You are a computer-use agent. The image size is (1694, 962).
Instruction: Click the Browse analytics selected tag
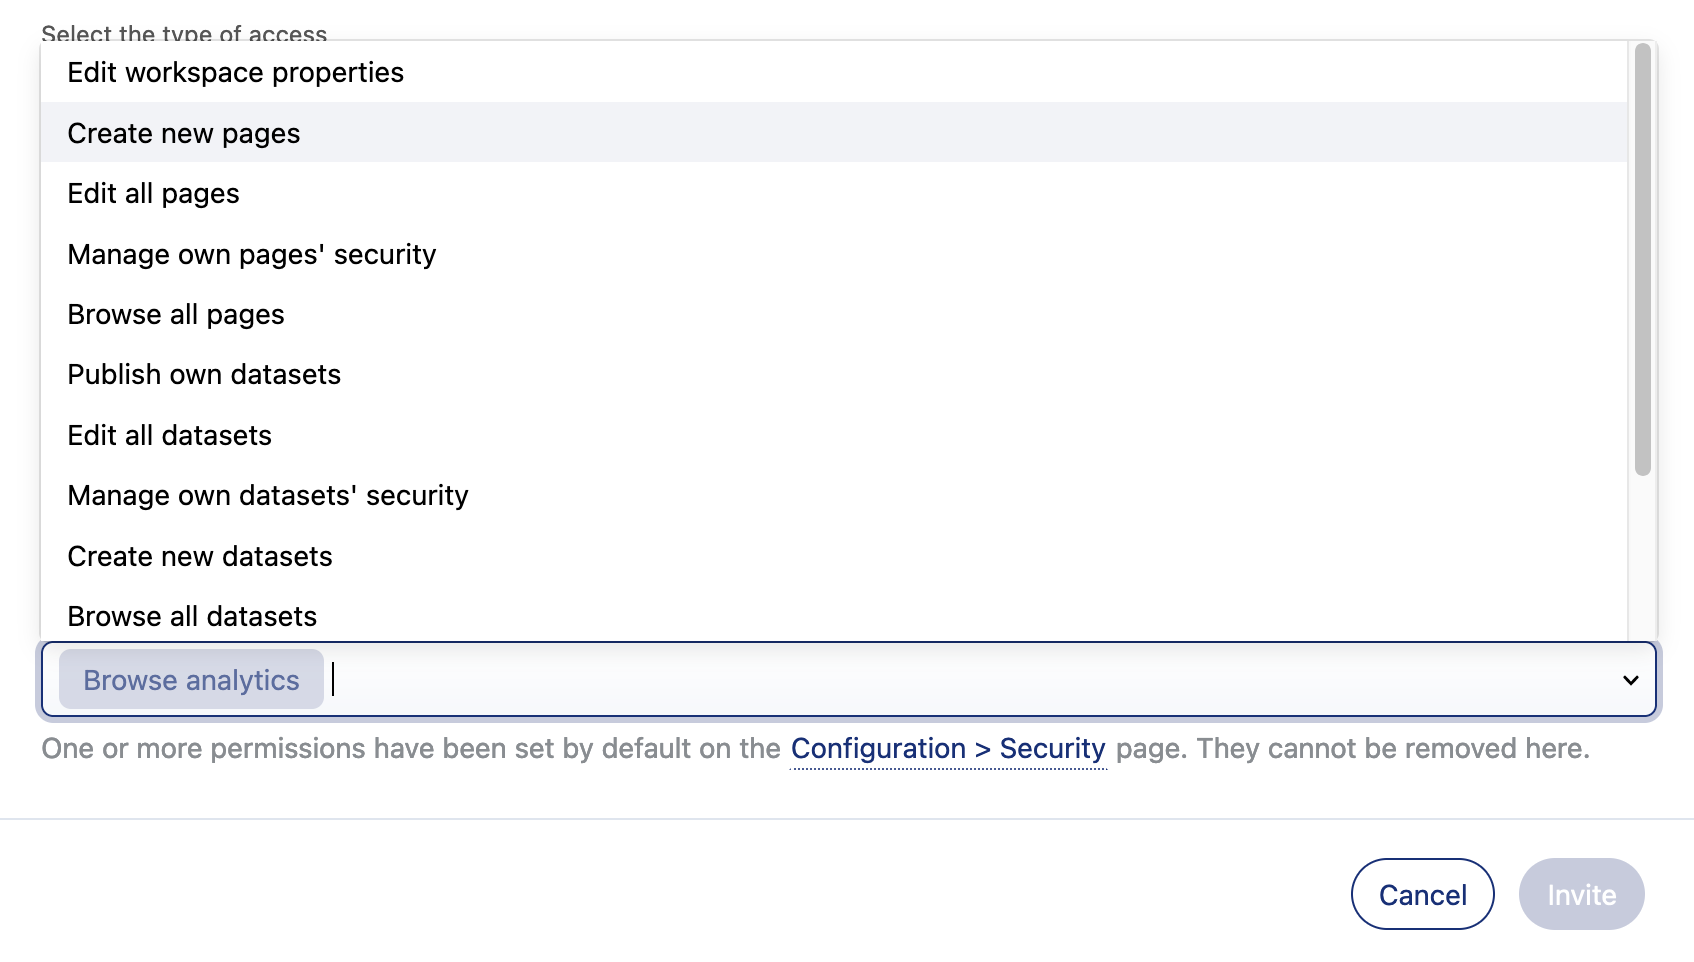coord(191,680)
